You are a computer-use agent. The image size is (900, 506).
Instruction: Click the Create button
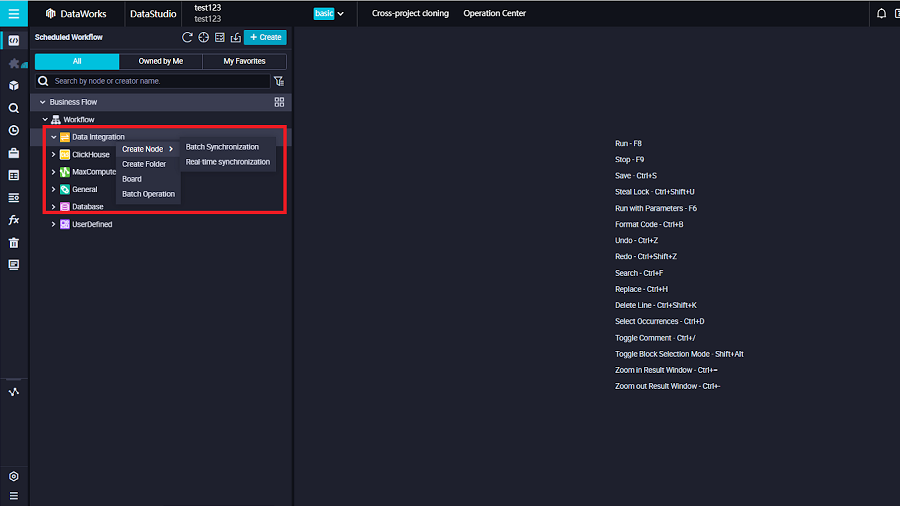pos(265,37)
